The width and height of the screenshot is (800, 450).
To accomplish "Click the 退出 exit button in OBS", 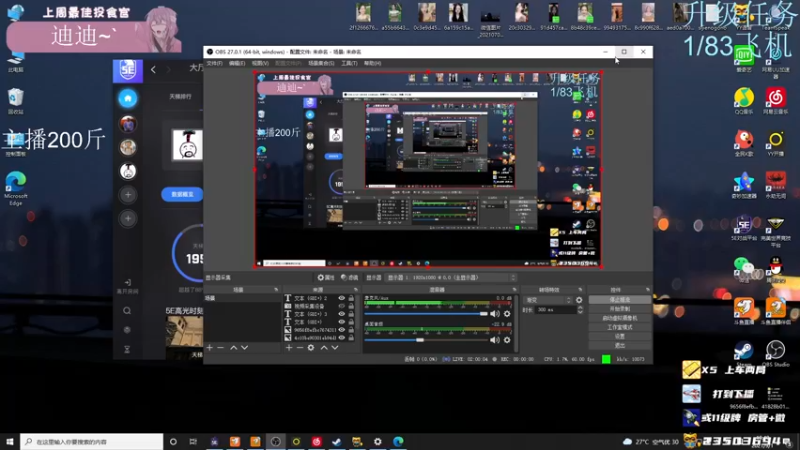I will 619,346.
